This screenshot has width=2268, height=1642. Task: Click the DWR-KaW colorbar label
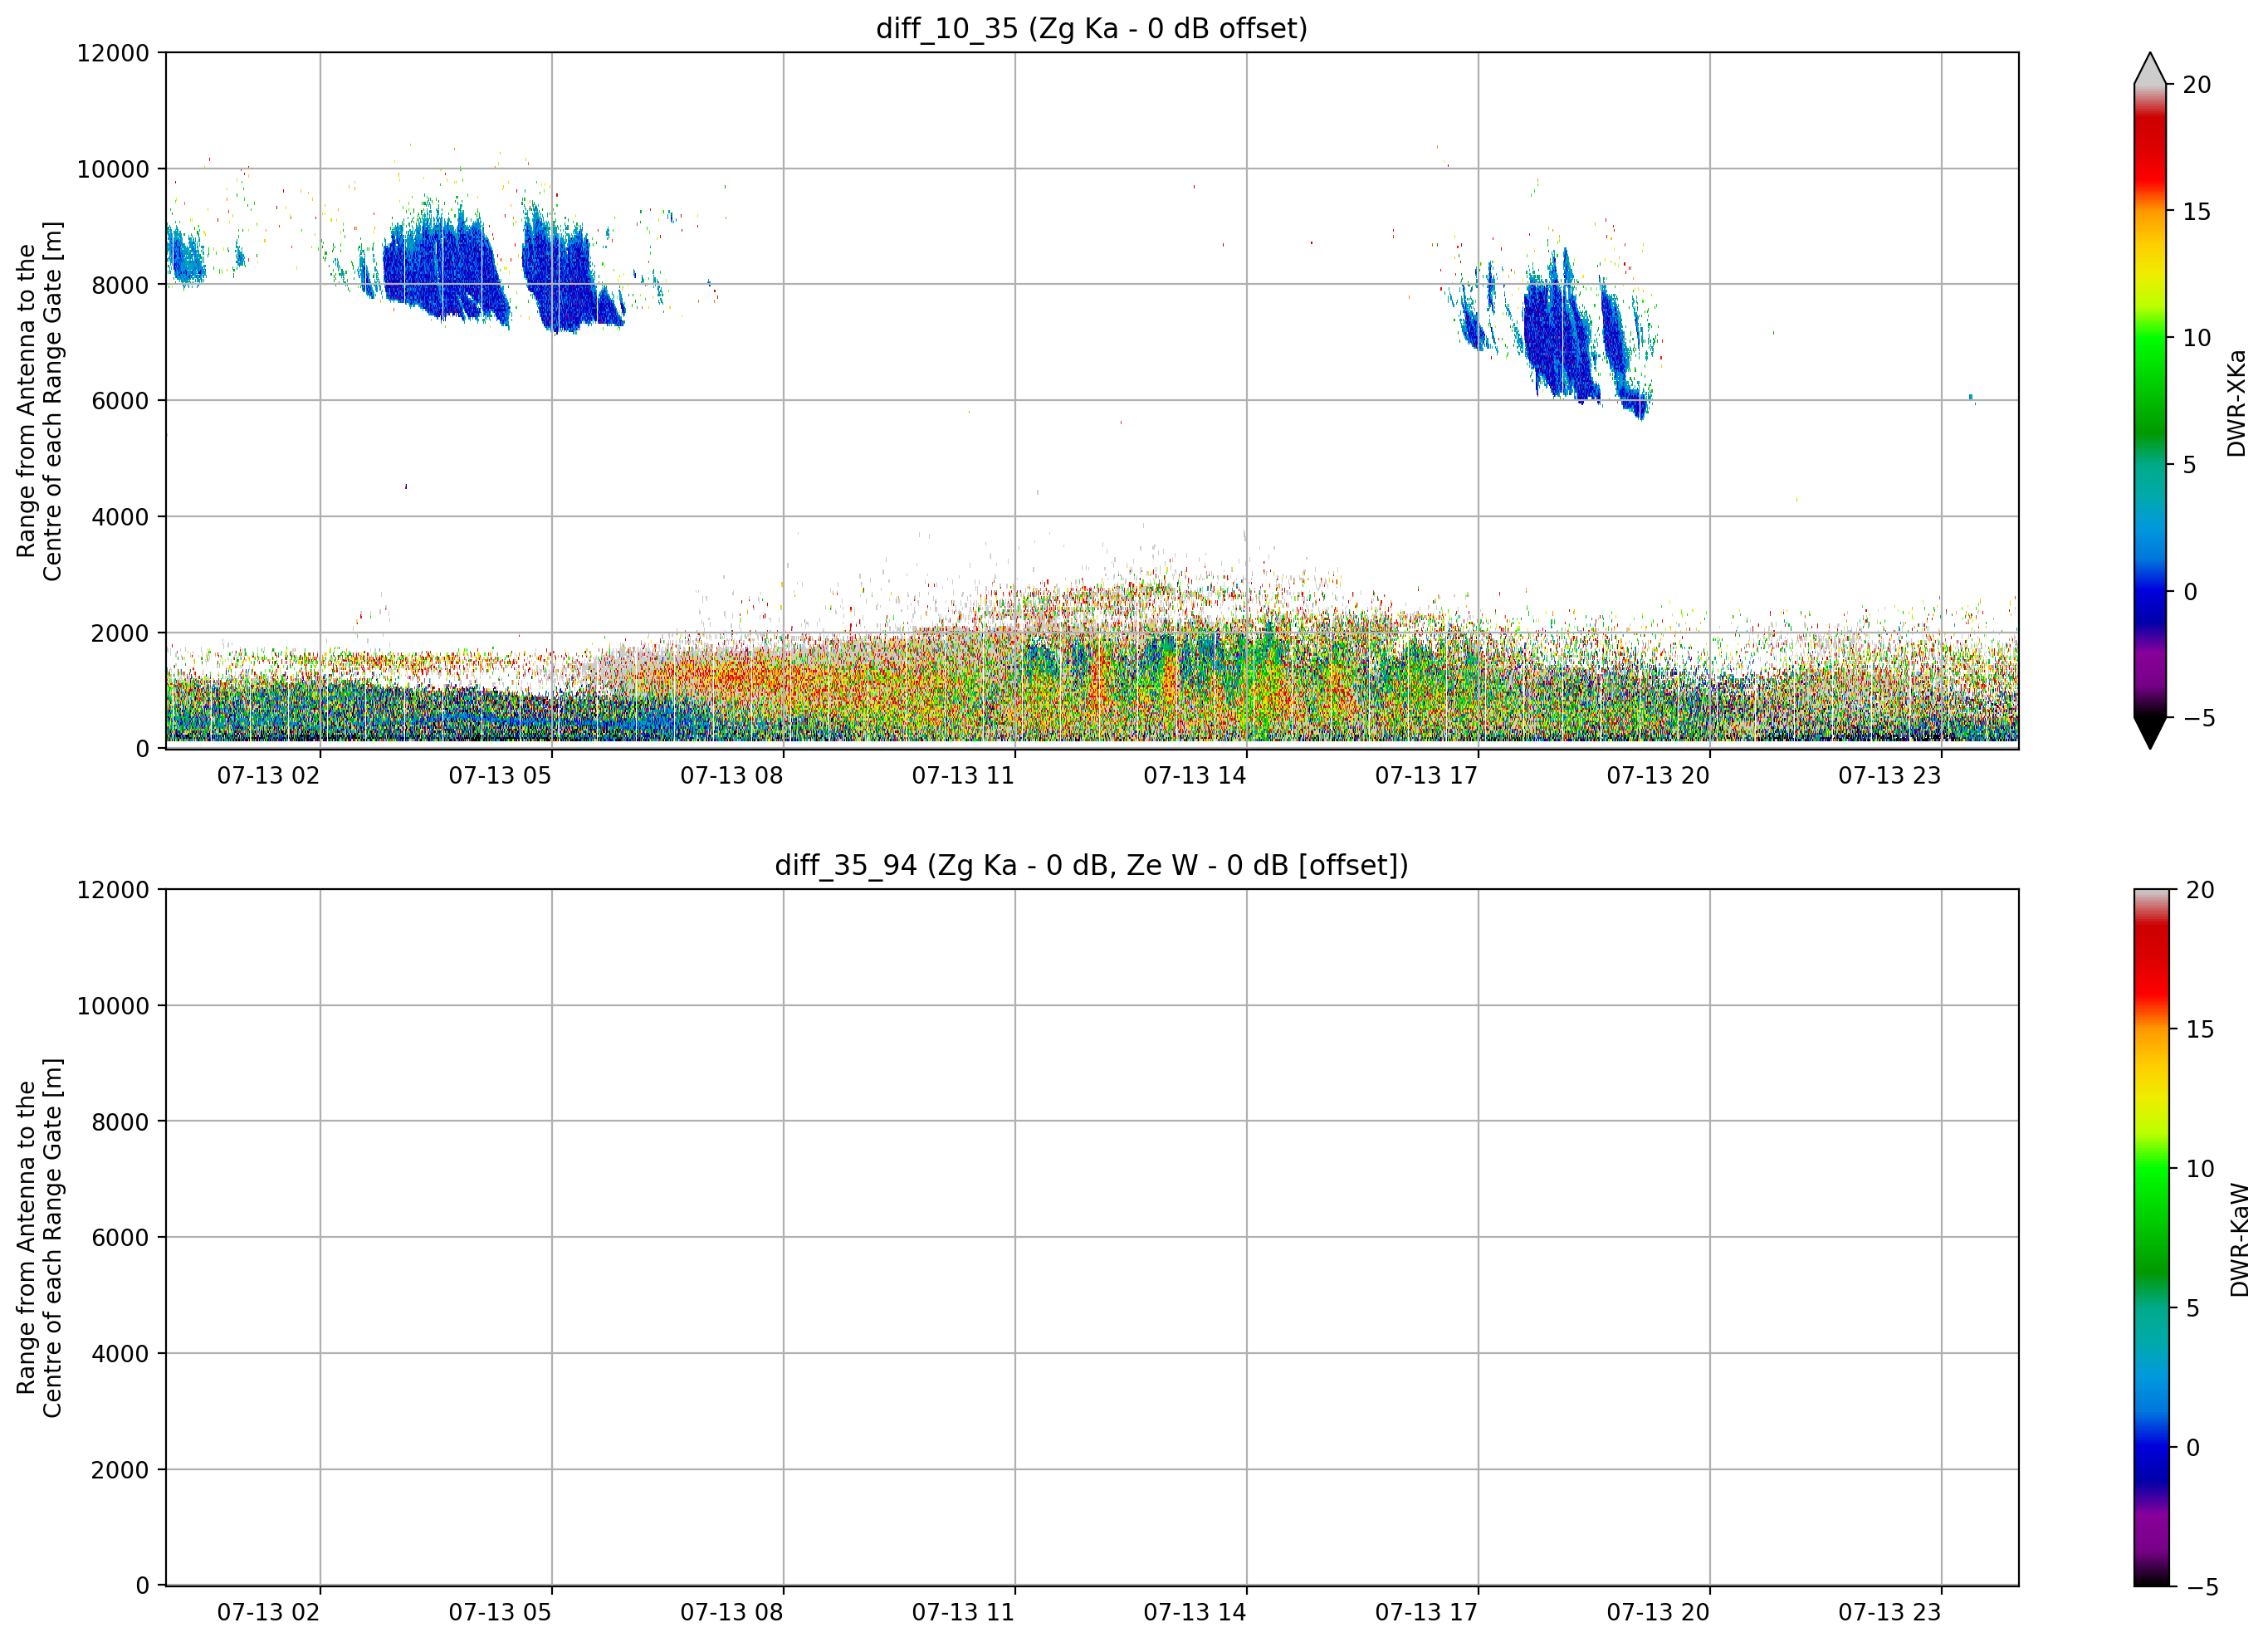pos(2239,1240)
